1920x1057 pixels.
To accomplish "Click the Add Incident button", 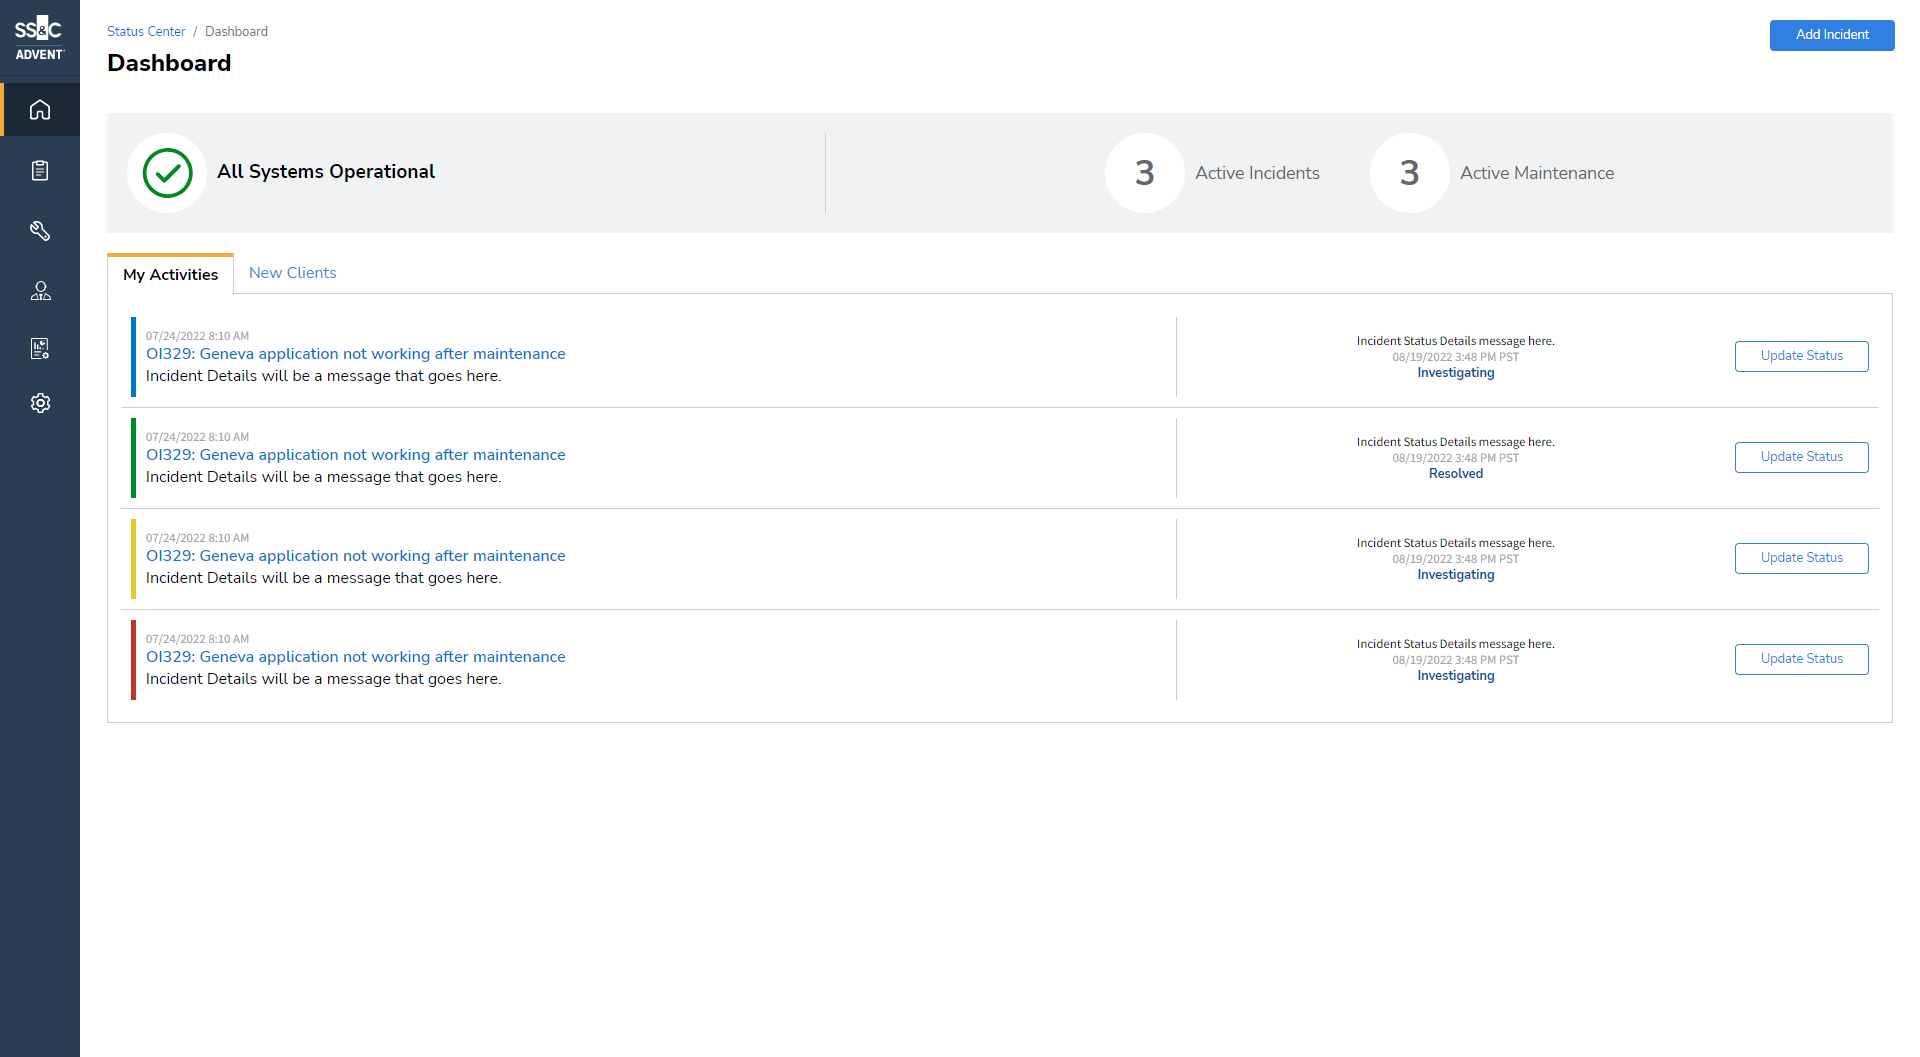I will point(1831,35).
